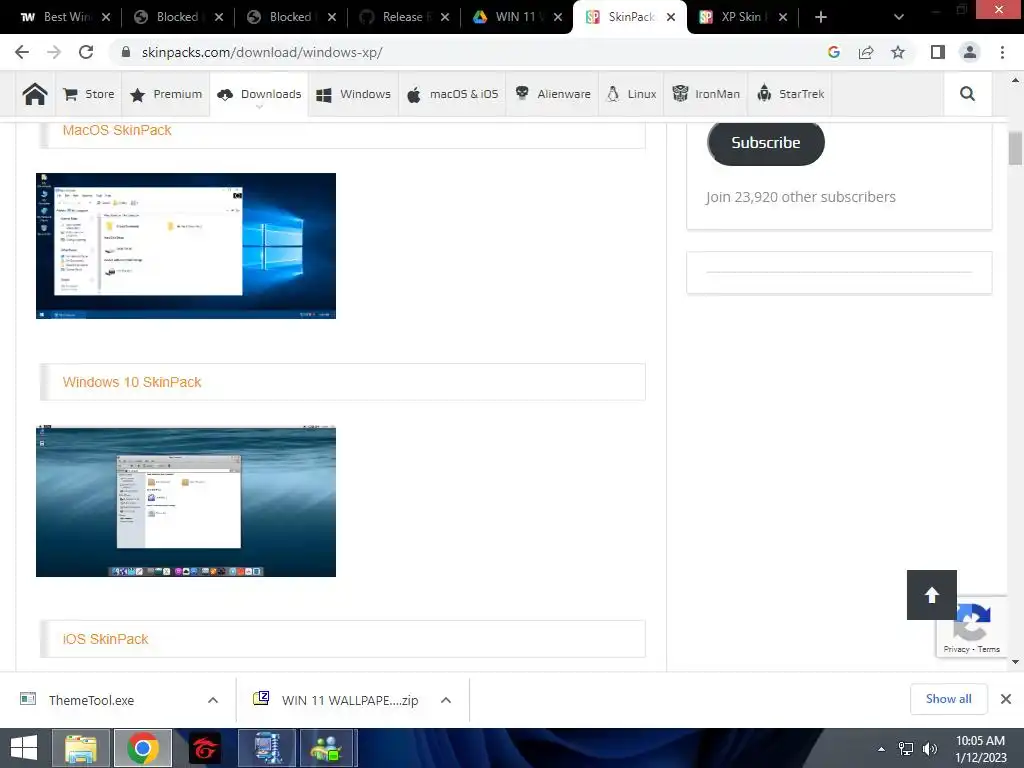This screenshot has width=1024, height=768.
Task: Click the scrollbar down arrow
Action: pyautogui.click(x=1015, y=662)
